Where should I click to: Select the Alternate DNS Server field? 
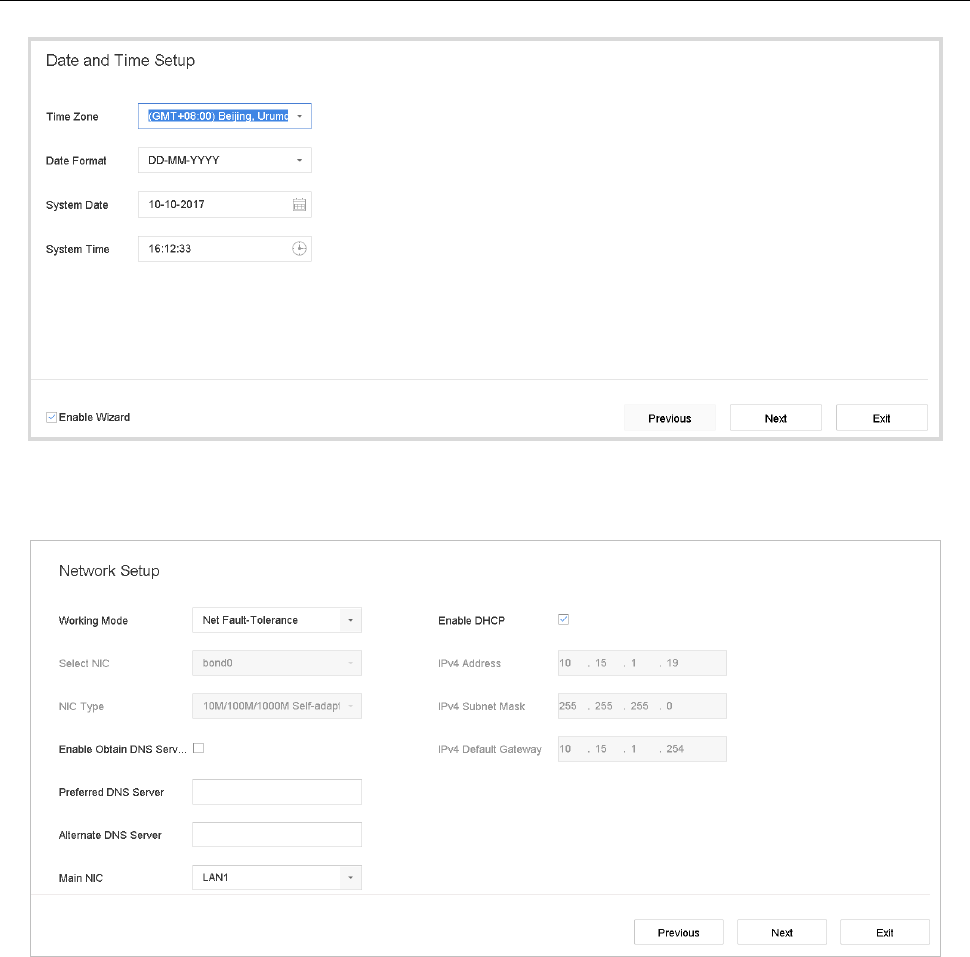pos(276,835)
